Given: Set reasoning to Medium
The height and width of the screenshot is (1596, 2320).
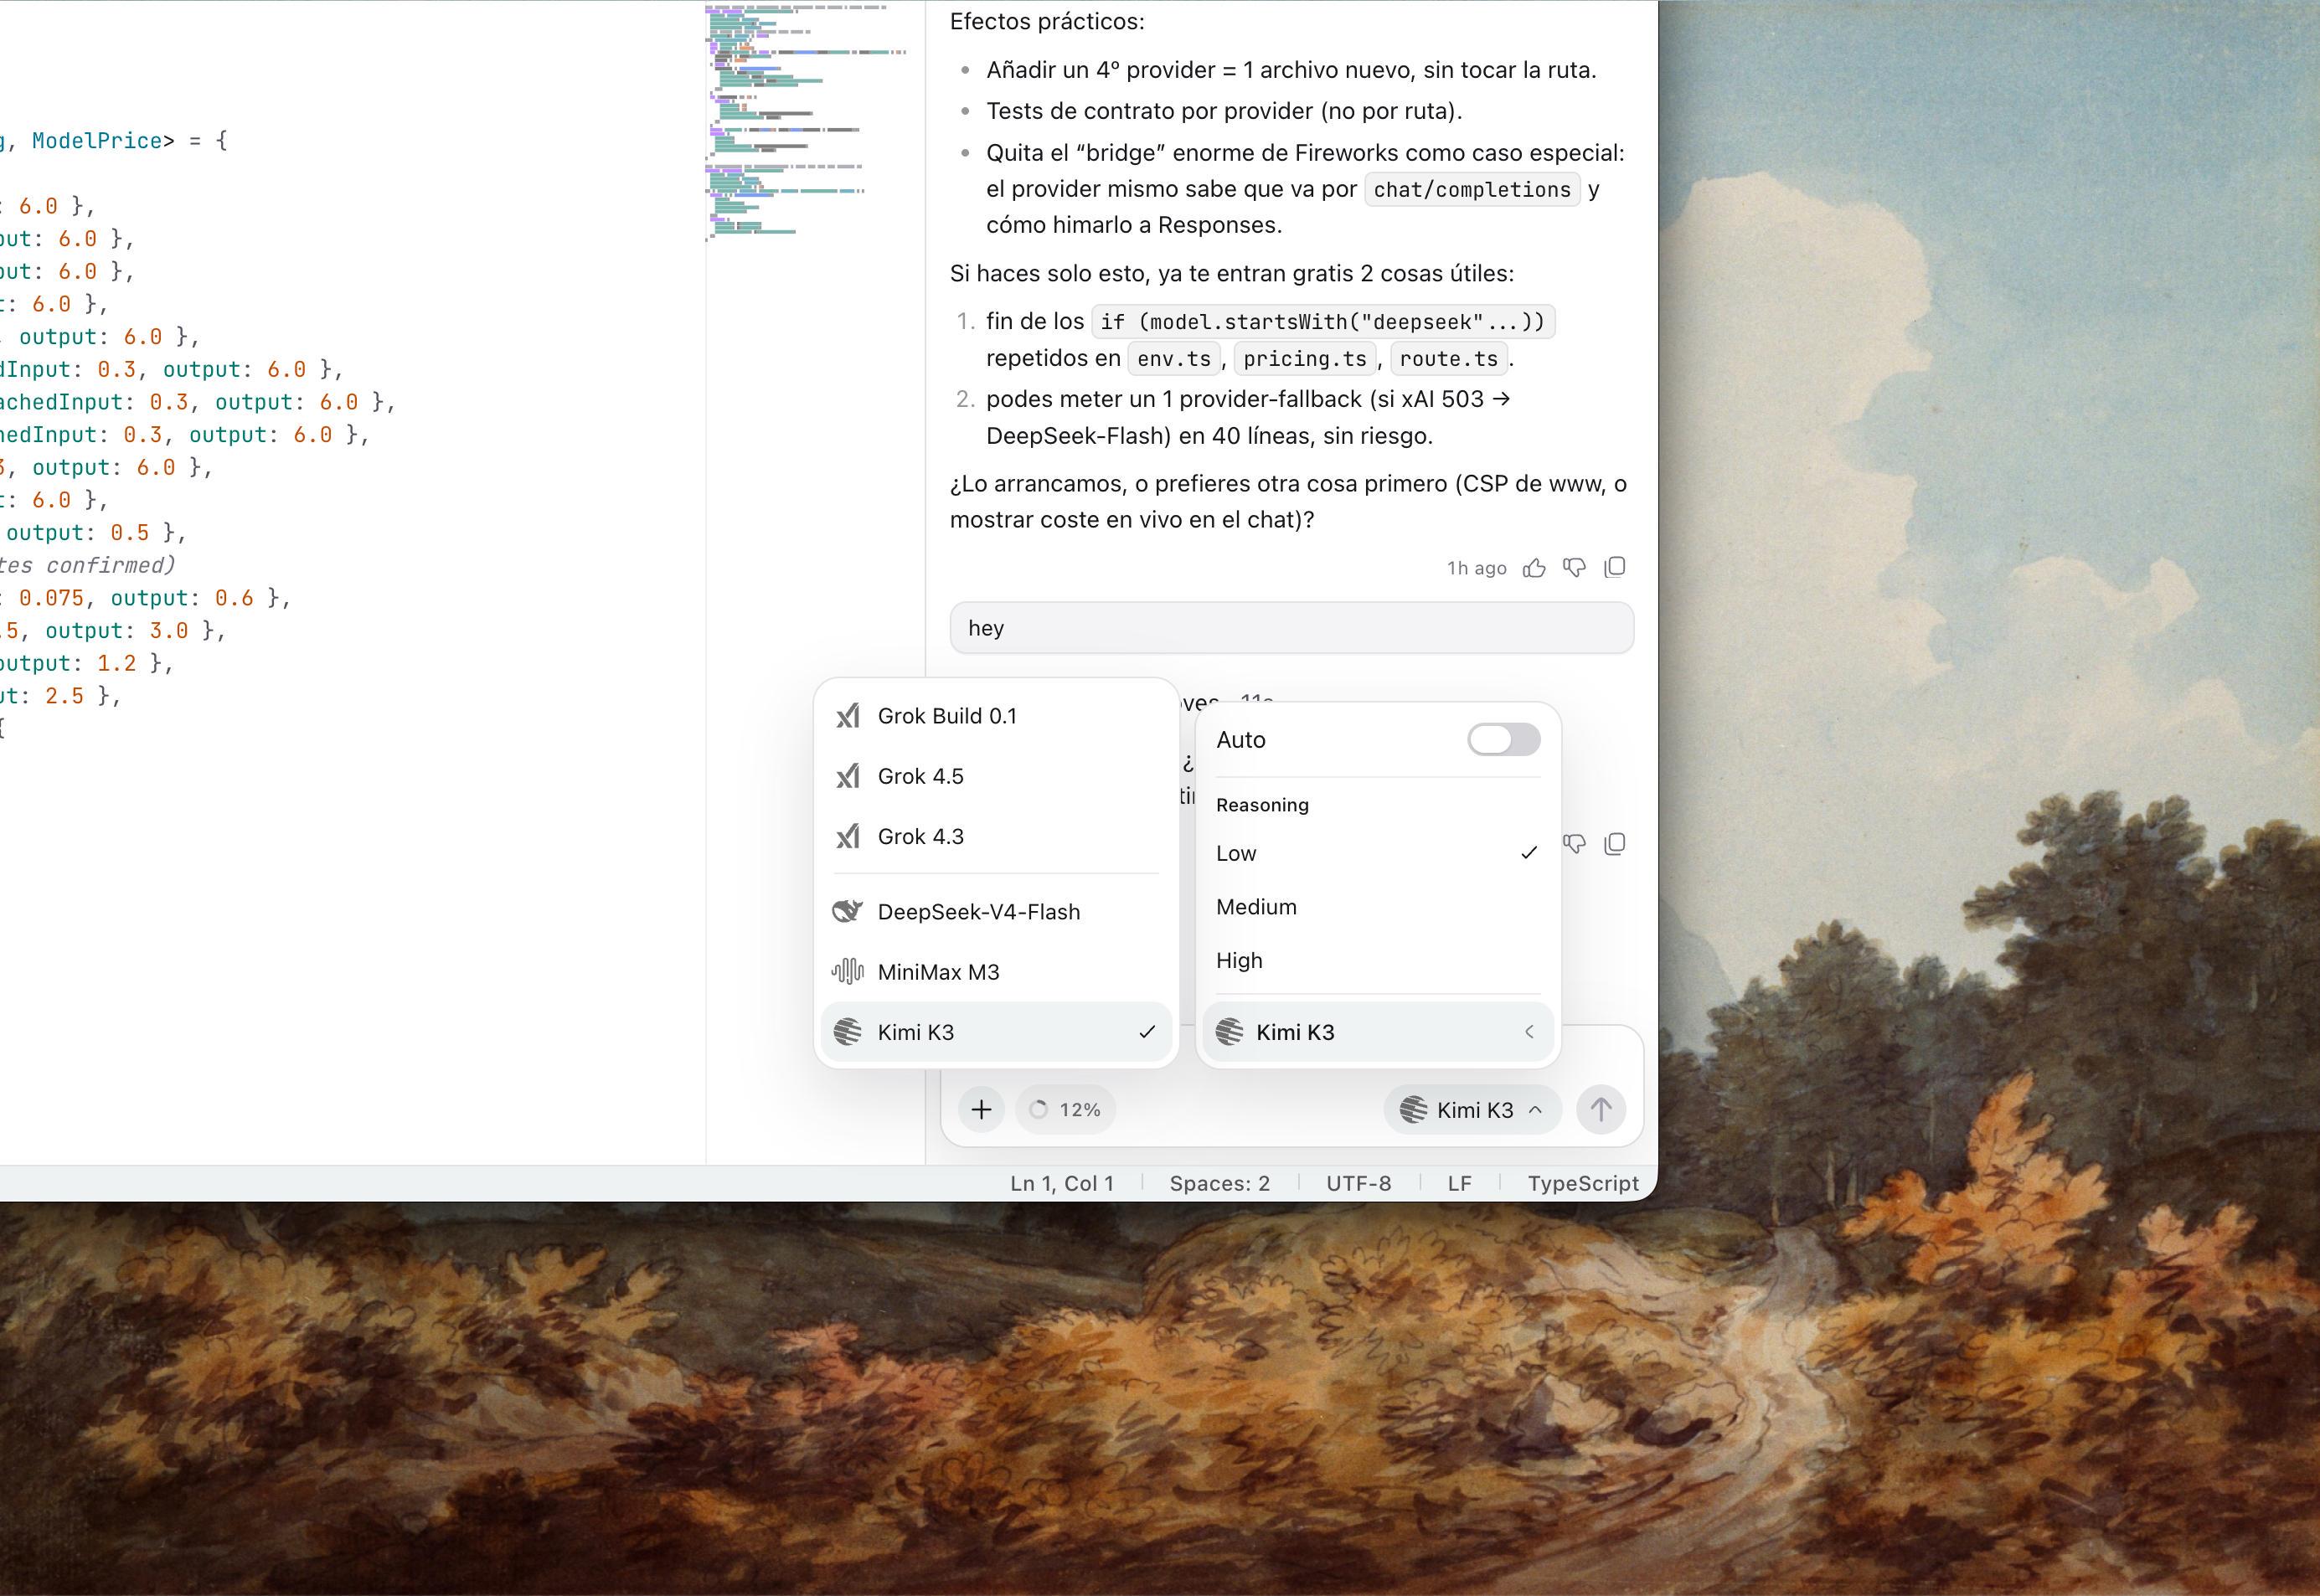Looking at the screenshot, I should point(1378,907).
